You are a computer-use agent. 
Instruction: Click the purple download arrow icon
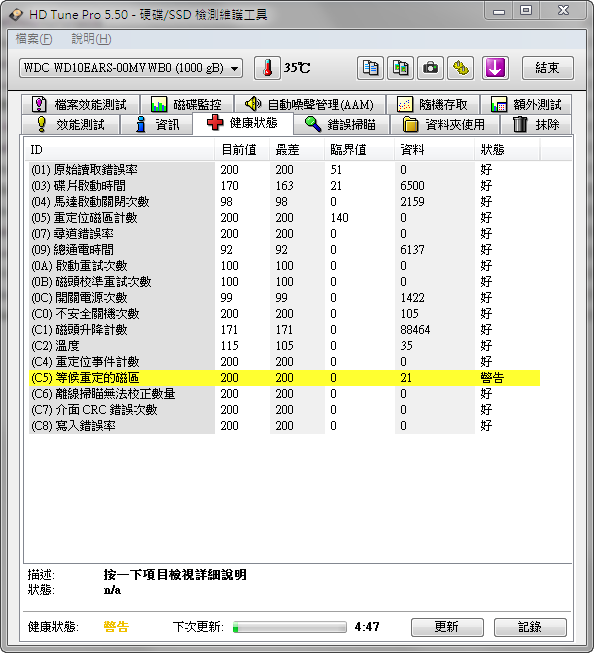(495, 68)
